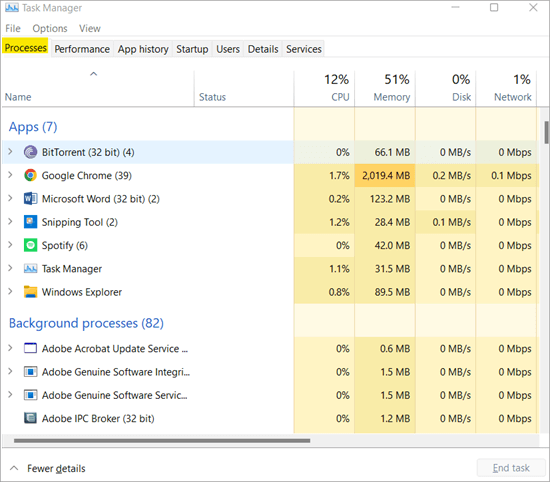Screen dimensions: 550x482
Task: Click the Adobe Acrobat Update Service icon
Action: coord(31,348)
